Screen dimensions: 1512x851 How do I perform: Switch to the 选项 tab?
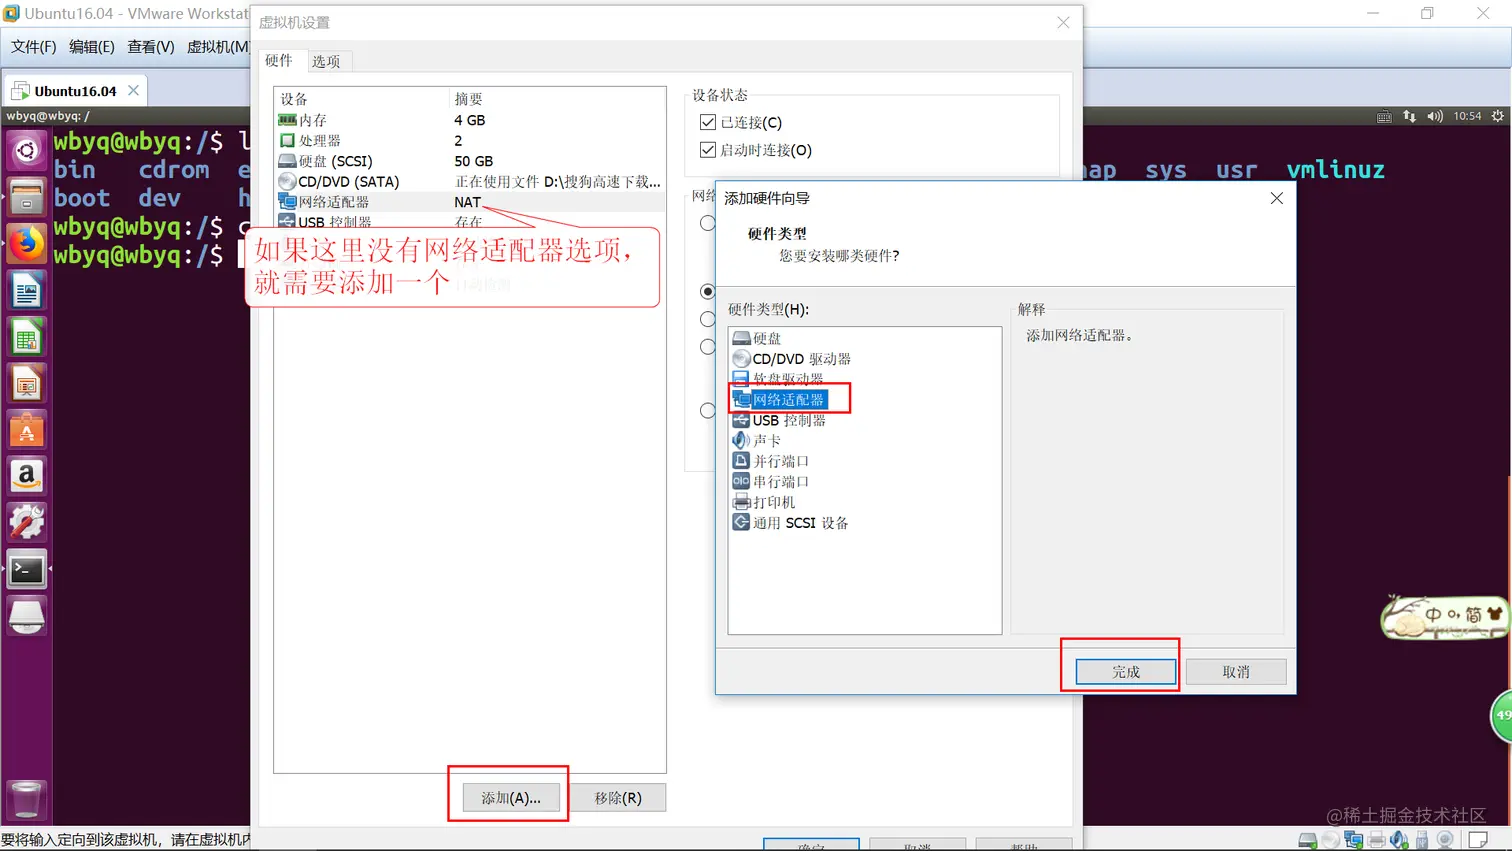326,62
